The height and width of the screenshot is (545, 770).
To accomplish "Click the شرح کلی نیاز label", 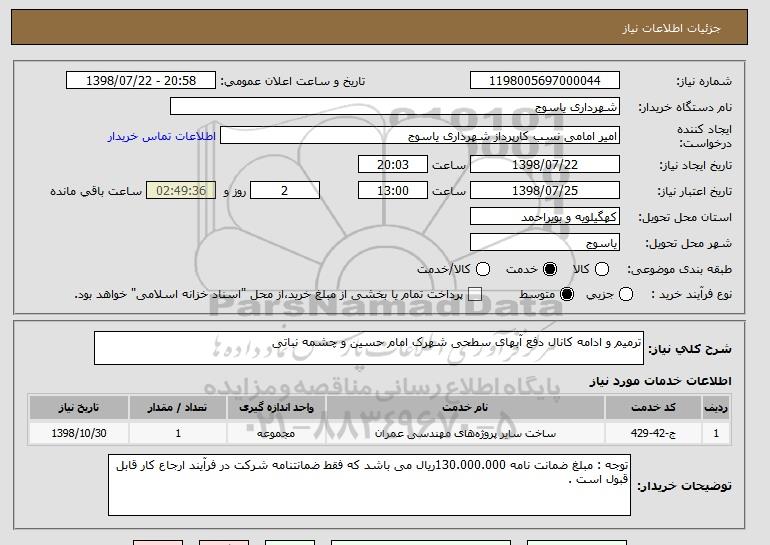I will click(x=690, y=349).
